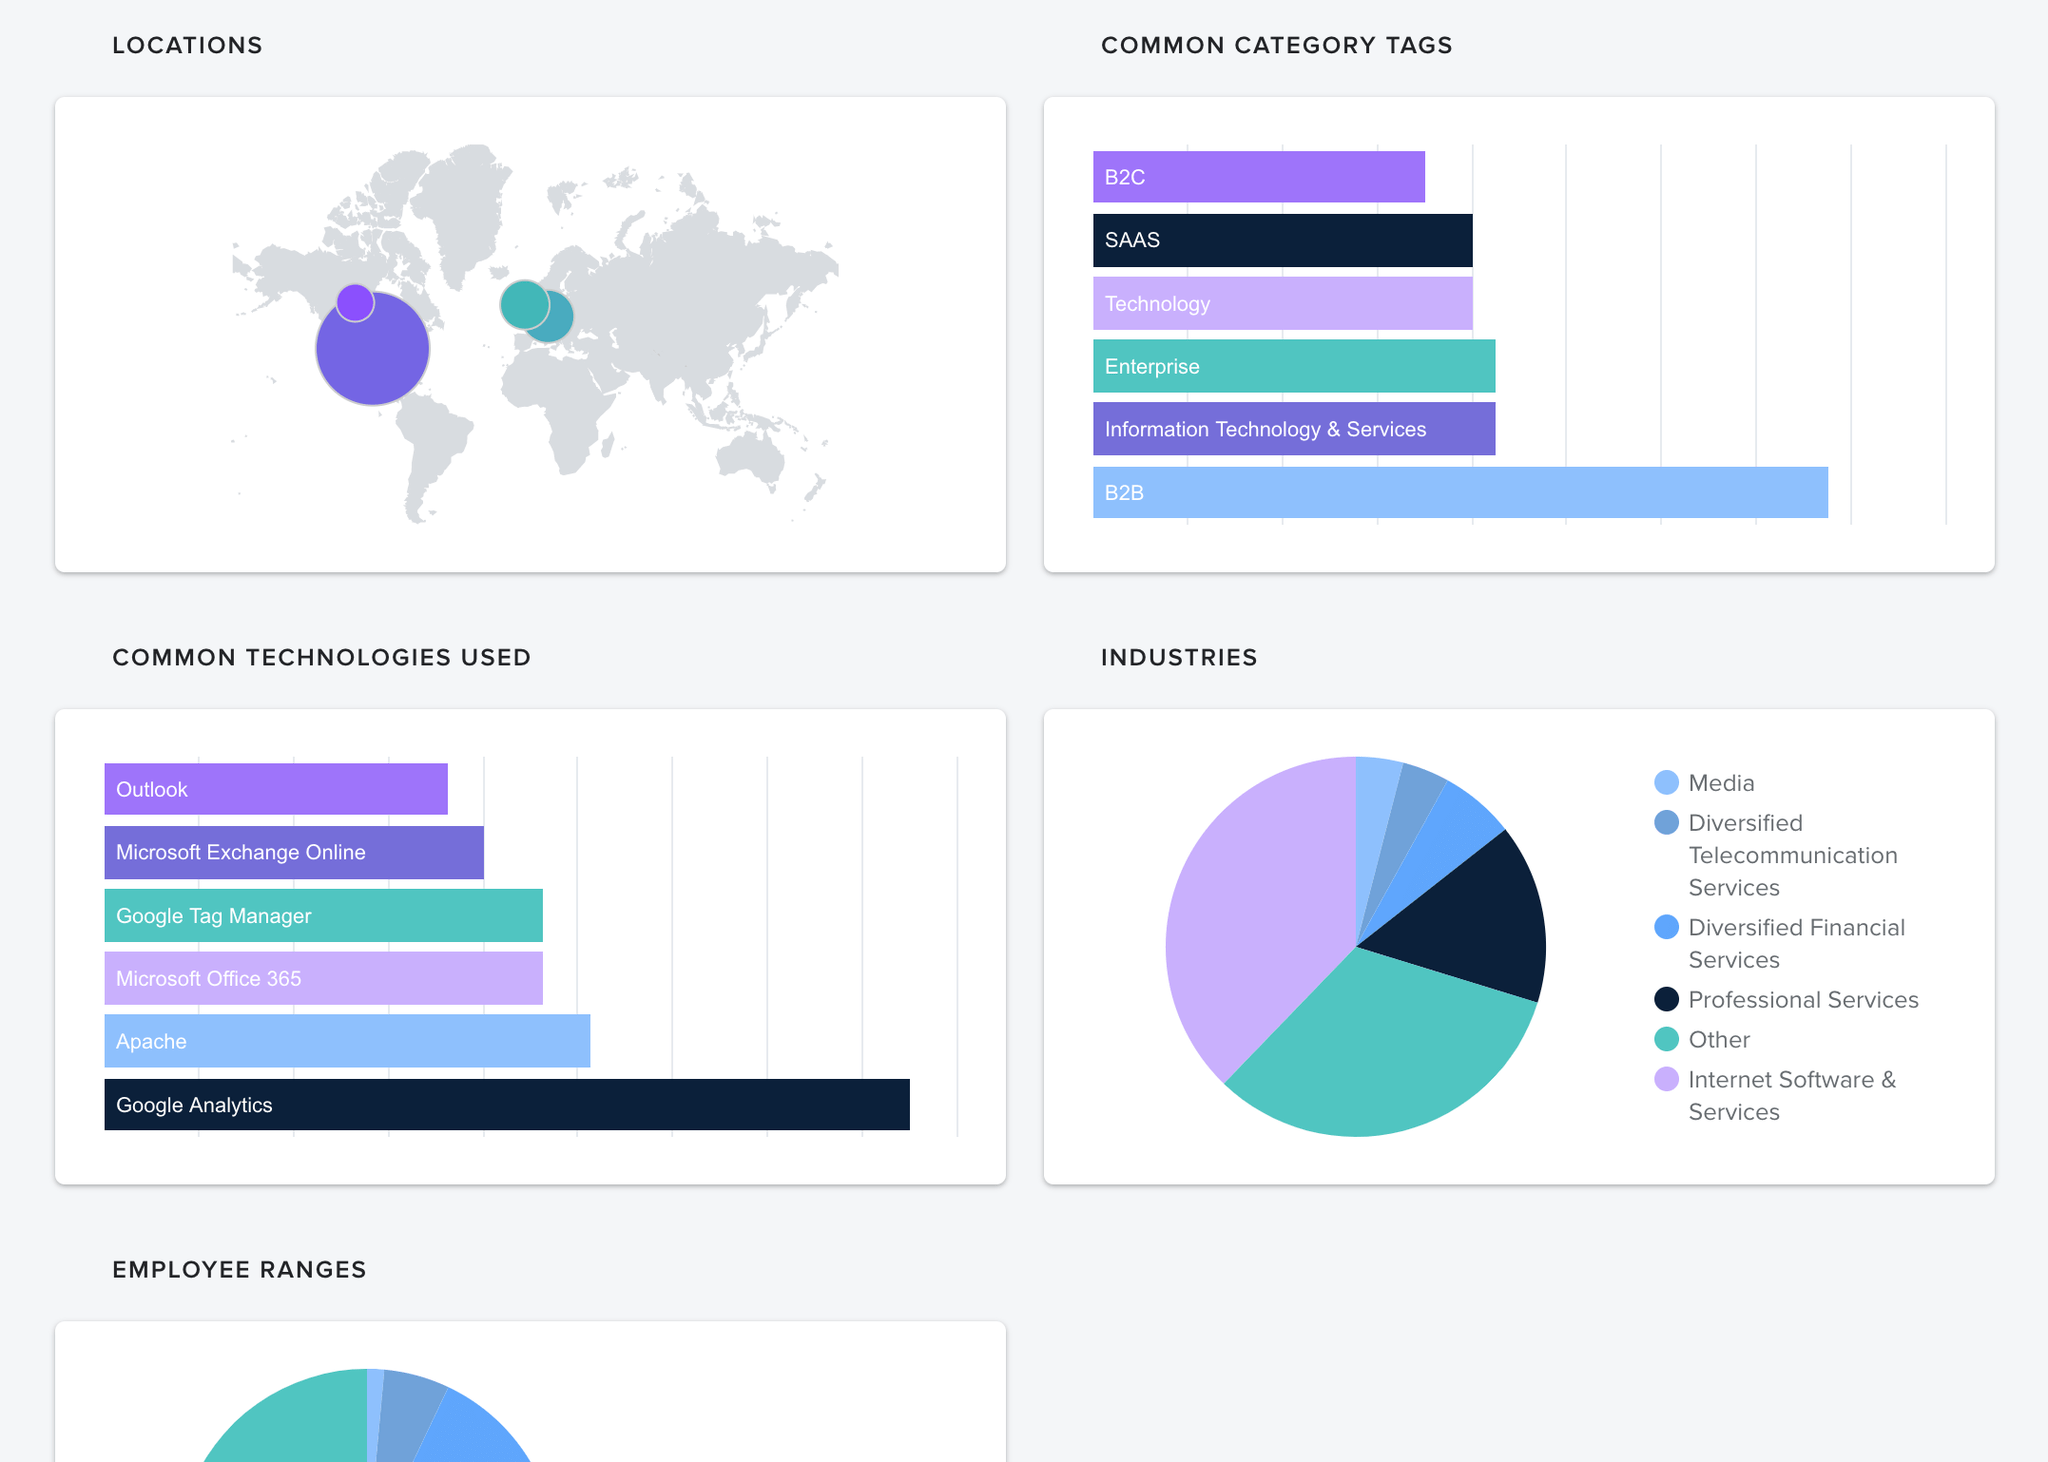Click the Other legend color dot

click(1666, 1039)
